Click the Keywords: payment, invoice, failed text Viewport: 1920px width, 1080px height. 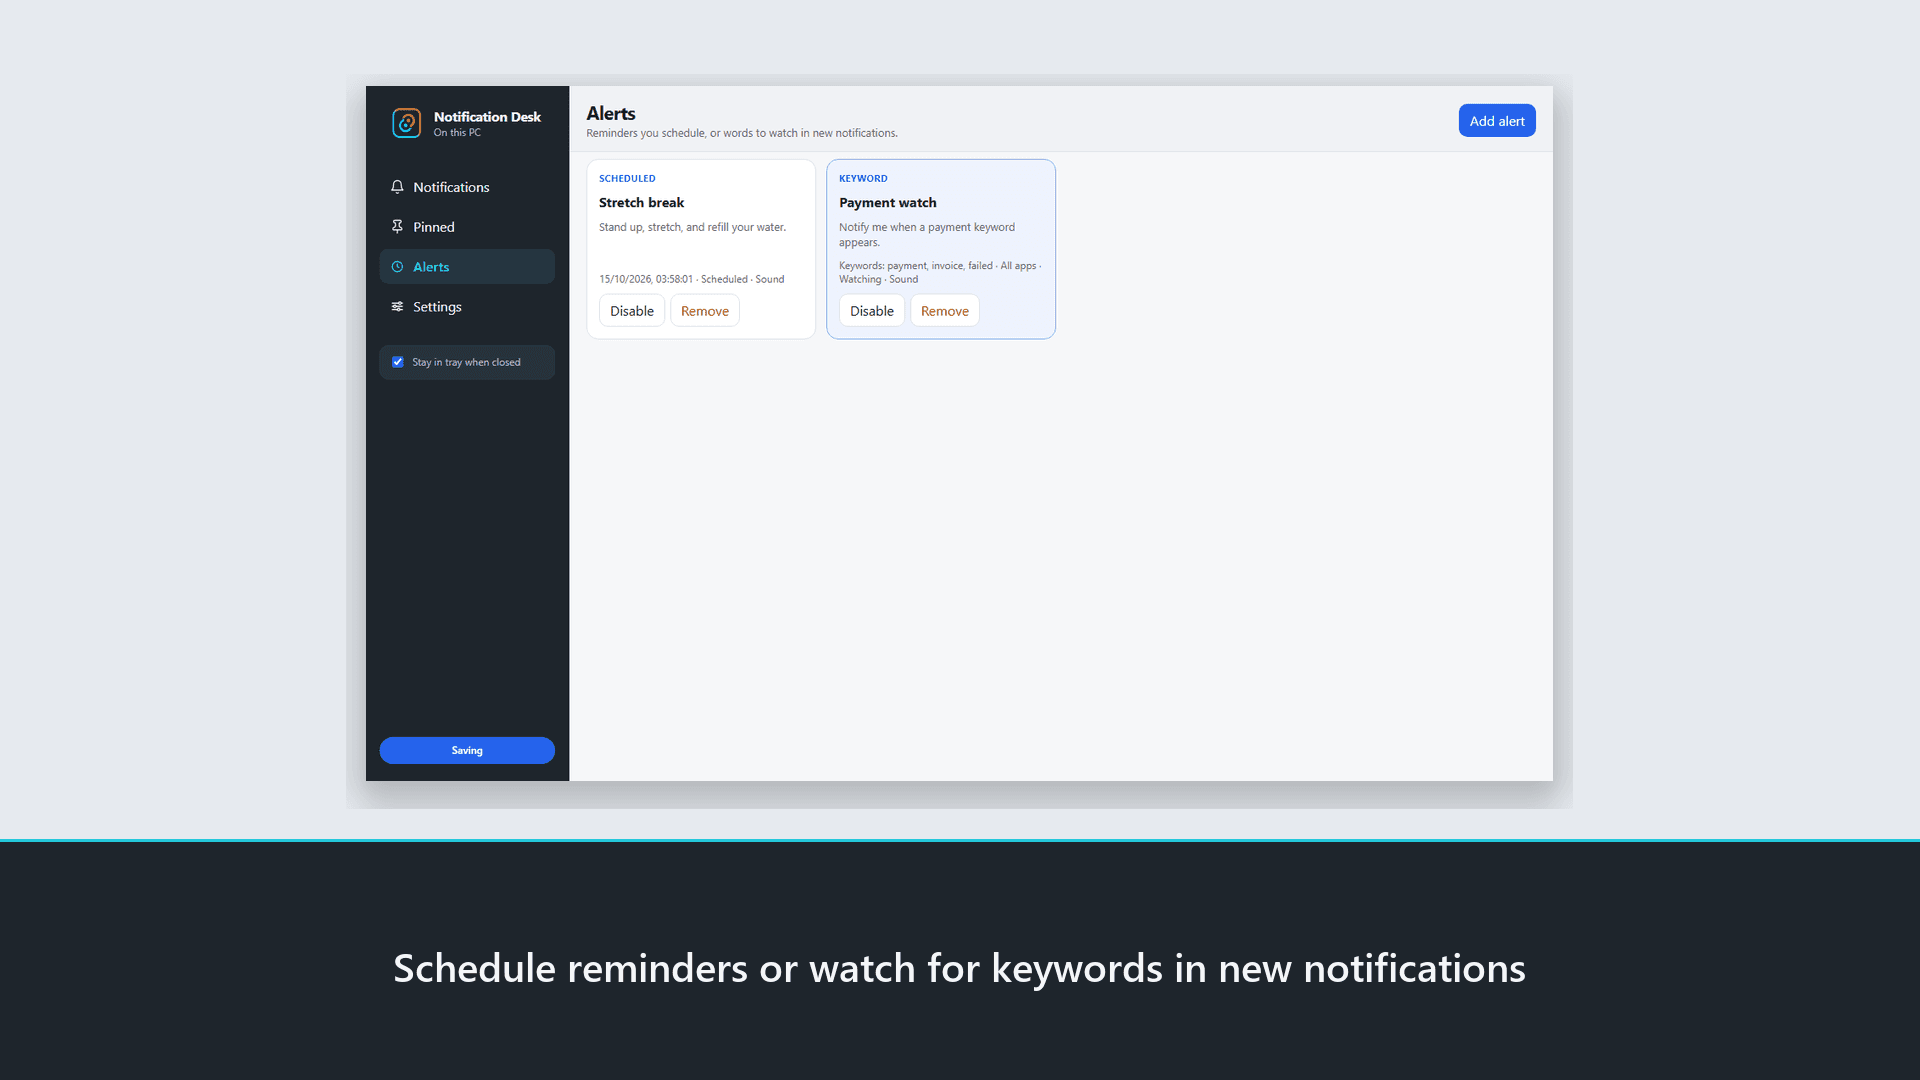[x=916, y=266]
